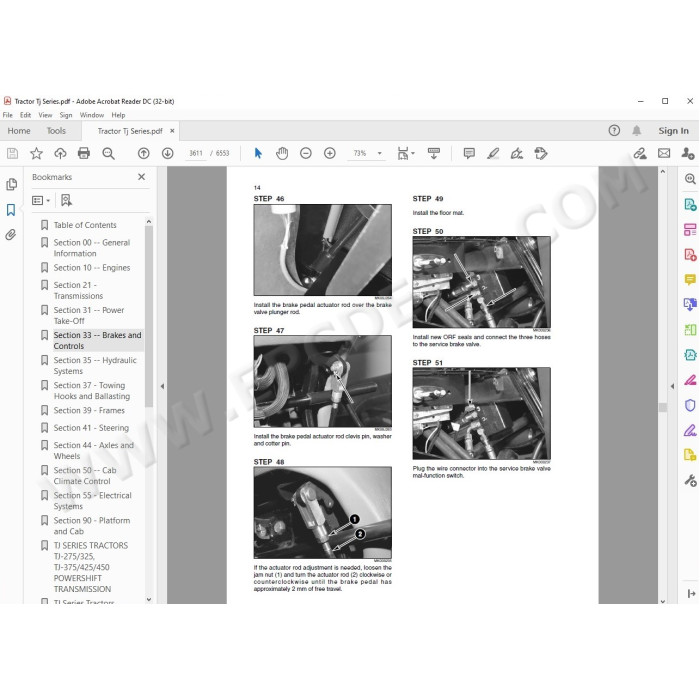Click the page number field 3611
Screen dimensions: 700x700
(x=196, y=154)
